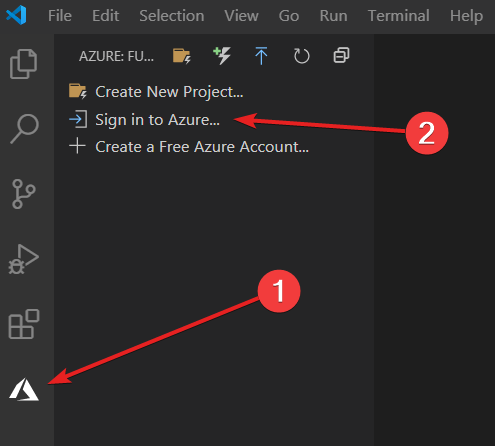Viewport: 495px width, 446px height.
Task: Open the Terminal menu
Action: click(399, 16)
